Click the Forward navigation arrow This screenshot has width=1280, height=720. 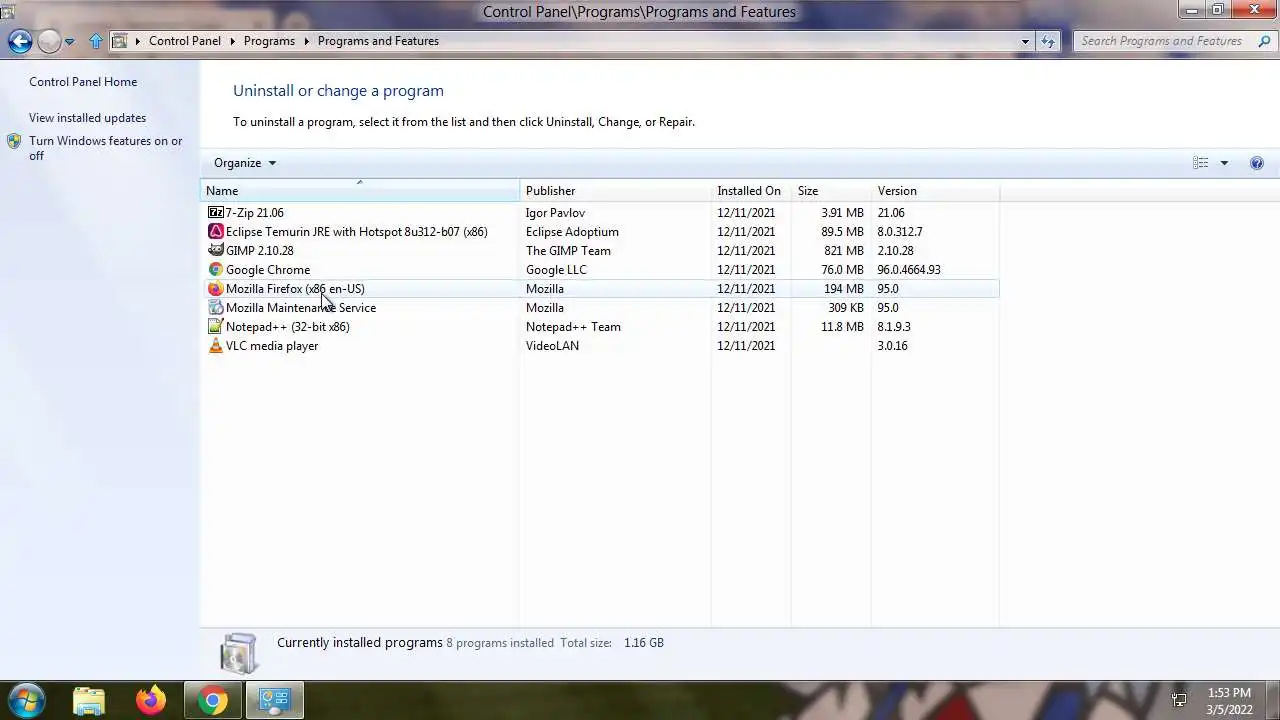49,41
